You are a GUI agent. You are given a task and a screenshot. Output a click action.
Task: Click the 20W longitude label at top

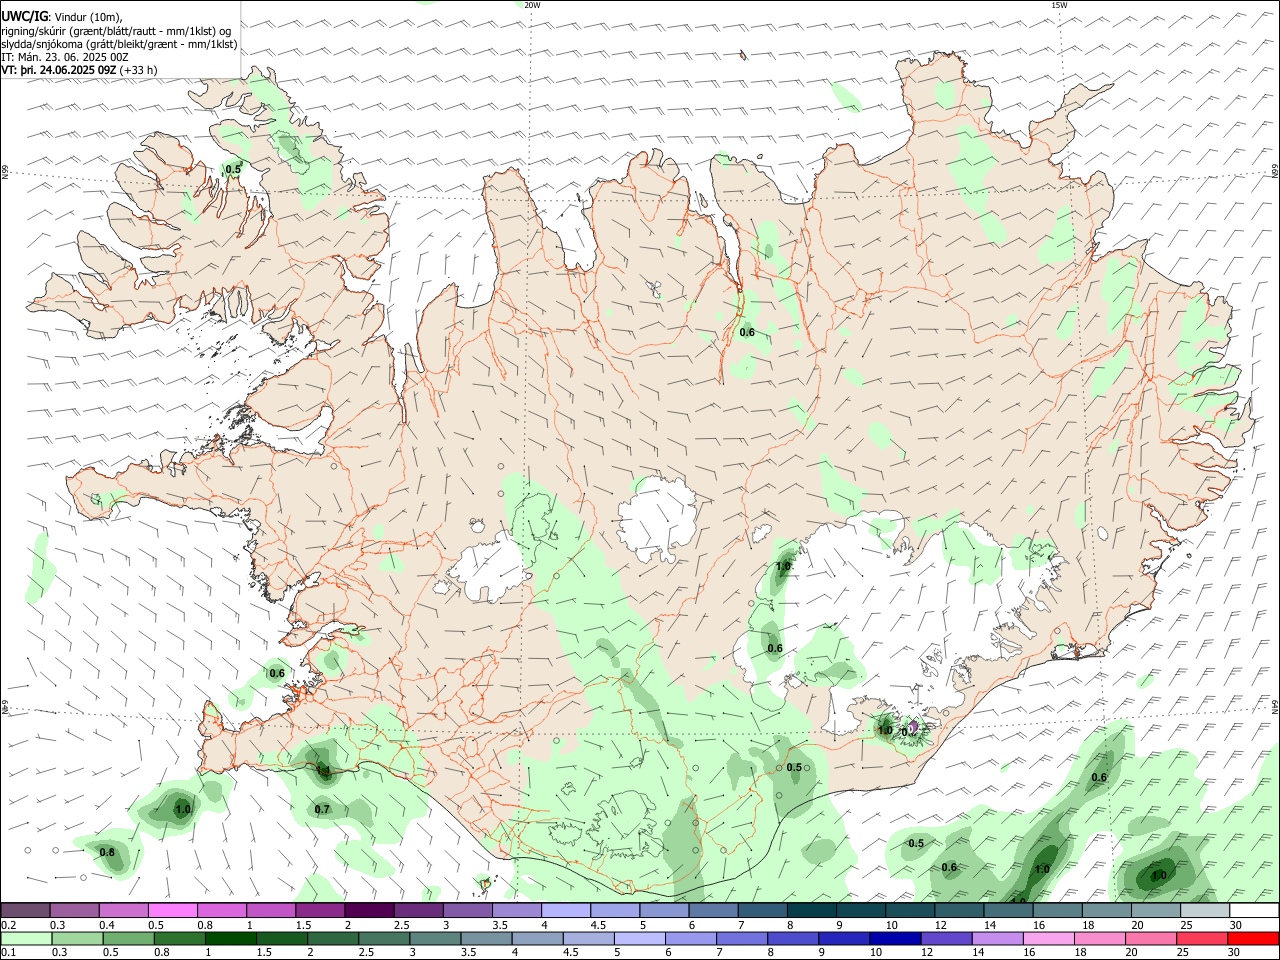tap(532, 5)
